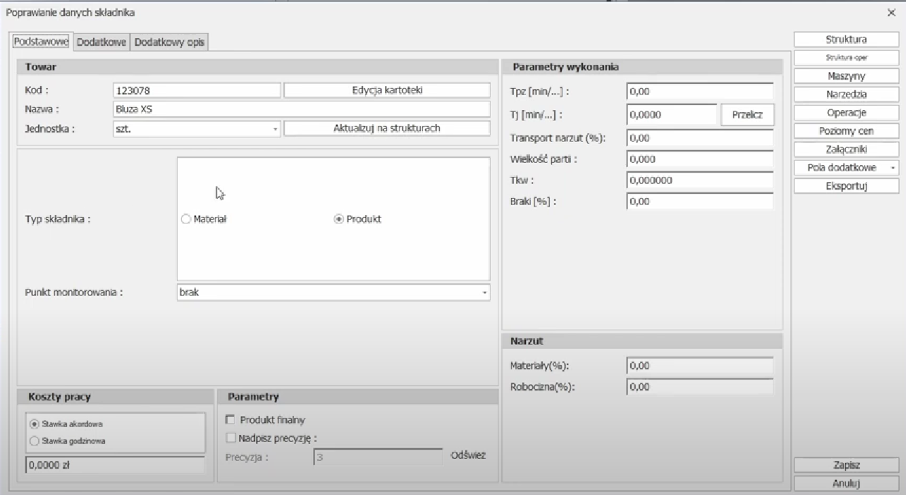
Task: Select the Materiał radio button
Action: (x=186, y=220)
